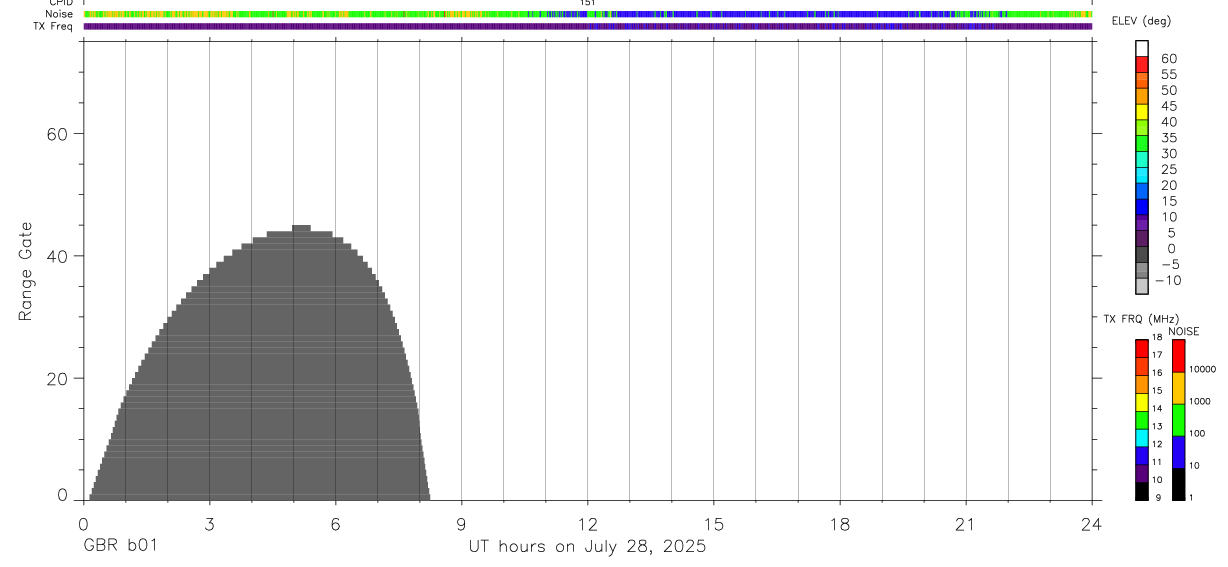Viewport: 1228px width, 567px height.
Task: Select the cyan ELEV swatch near 25
Action: click(x=1142, y=175)
